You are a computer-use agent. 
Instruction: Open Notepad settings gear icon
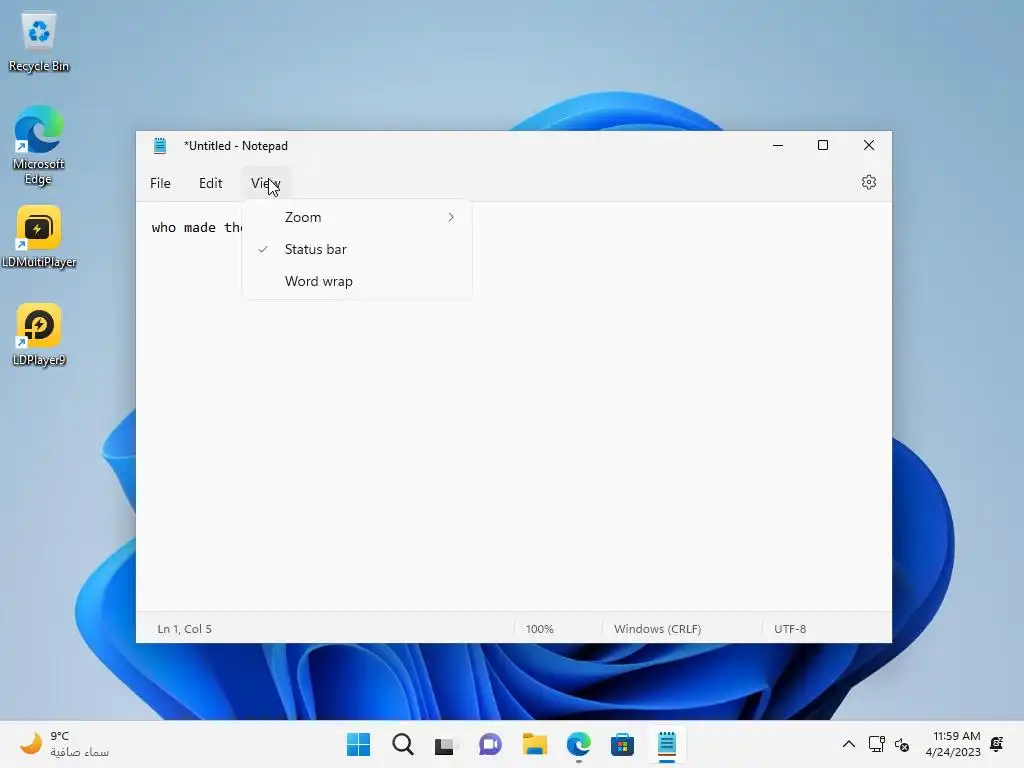tap(869, 182)
